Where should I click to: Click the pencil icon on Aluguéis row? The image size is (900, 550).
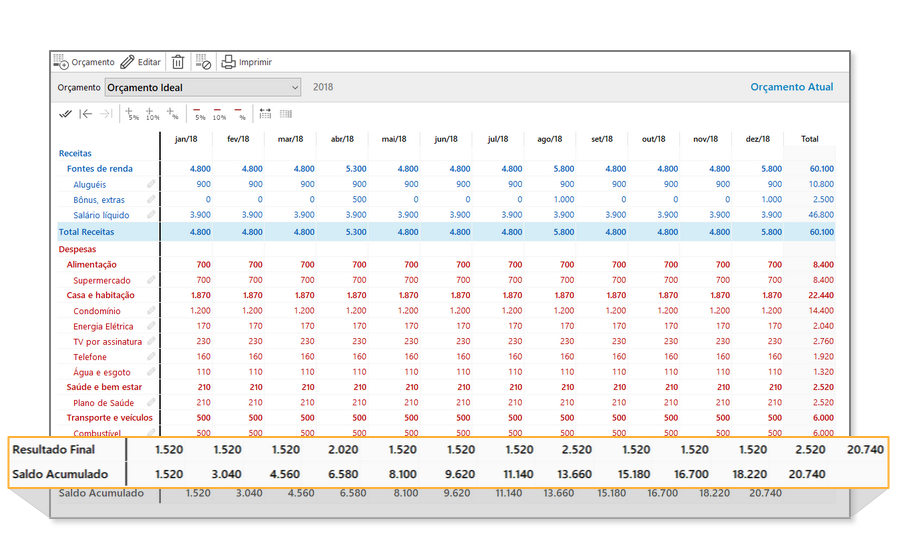(x=151, y=184)
